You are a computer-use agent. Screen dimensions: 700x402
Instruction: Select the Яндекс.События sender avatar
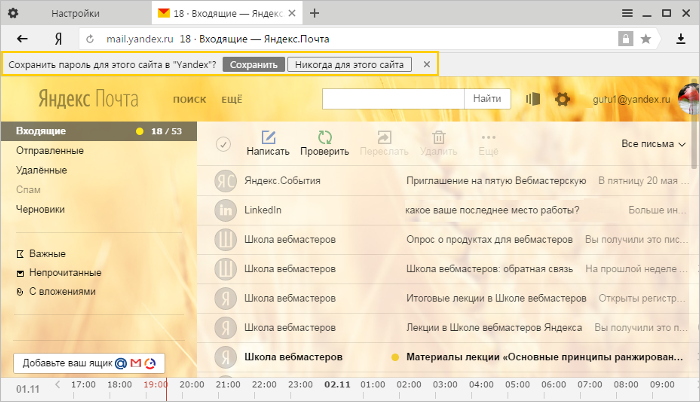click(225, 181)
